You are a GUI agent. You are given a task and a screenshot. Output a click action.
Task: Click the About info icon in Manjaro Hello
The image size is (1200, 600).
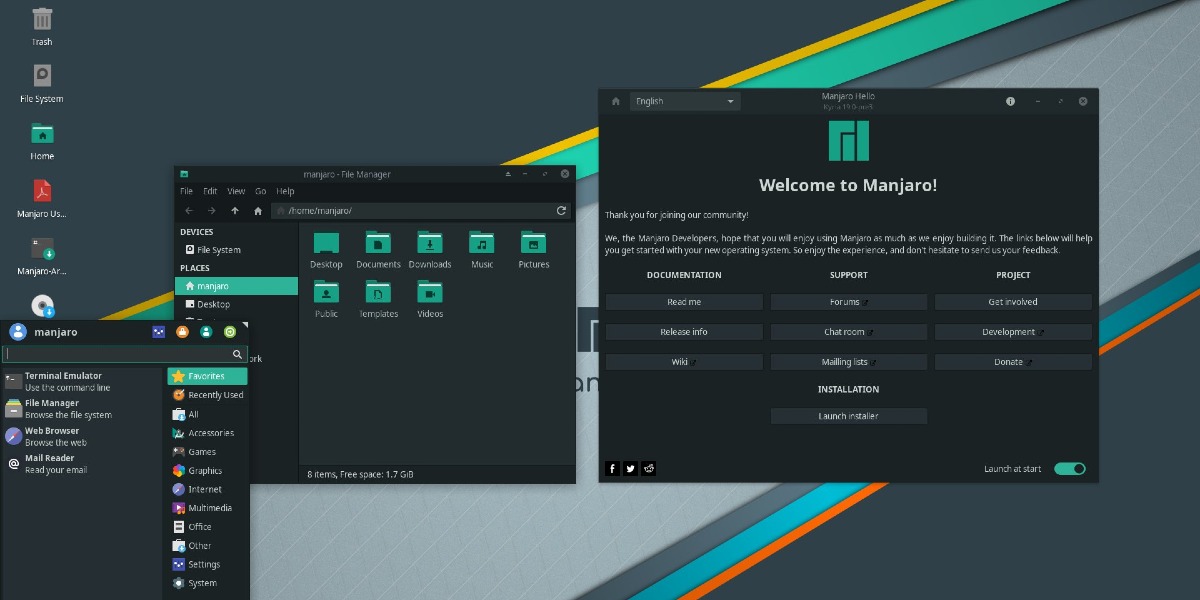click(1010, 101)
